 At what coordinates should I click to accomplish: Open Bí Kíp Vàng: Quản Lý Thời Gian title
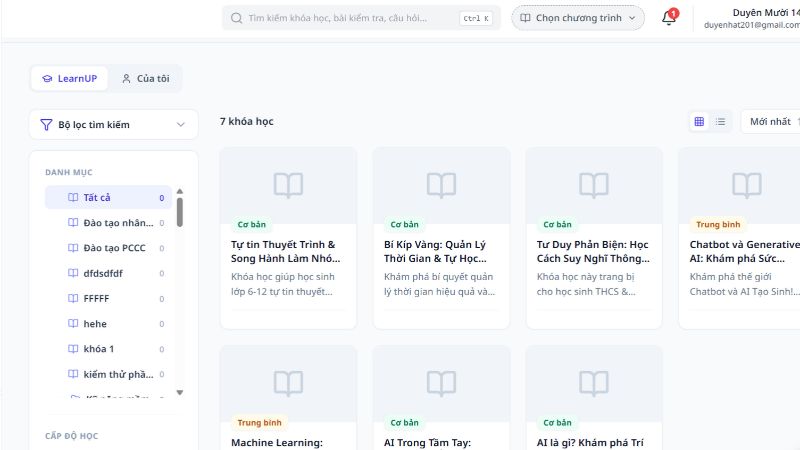435,252
